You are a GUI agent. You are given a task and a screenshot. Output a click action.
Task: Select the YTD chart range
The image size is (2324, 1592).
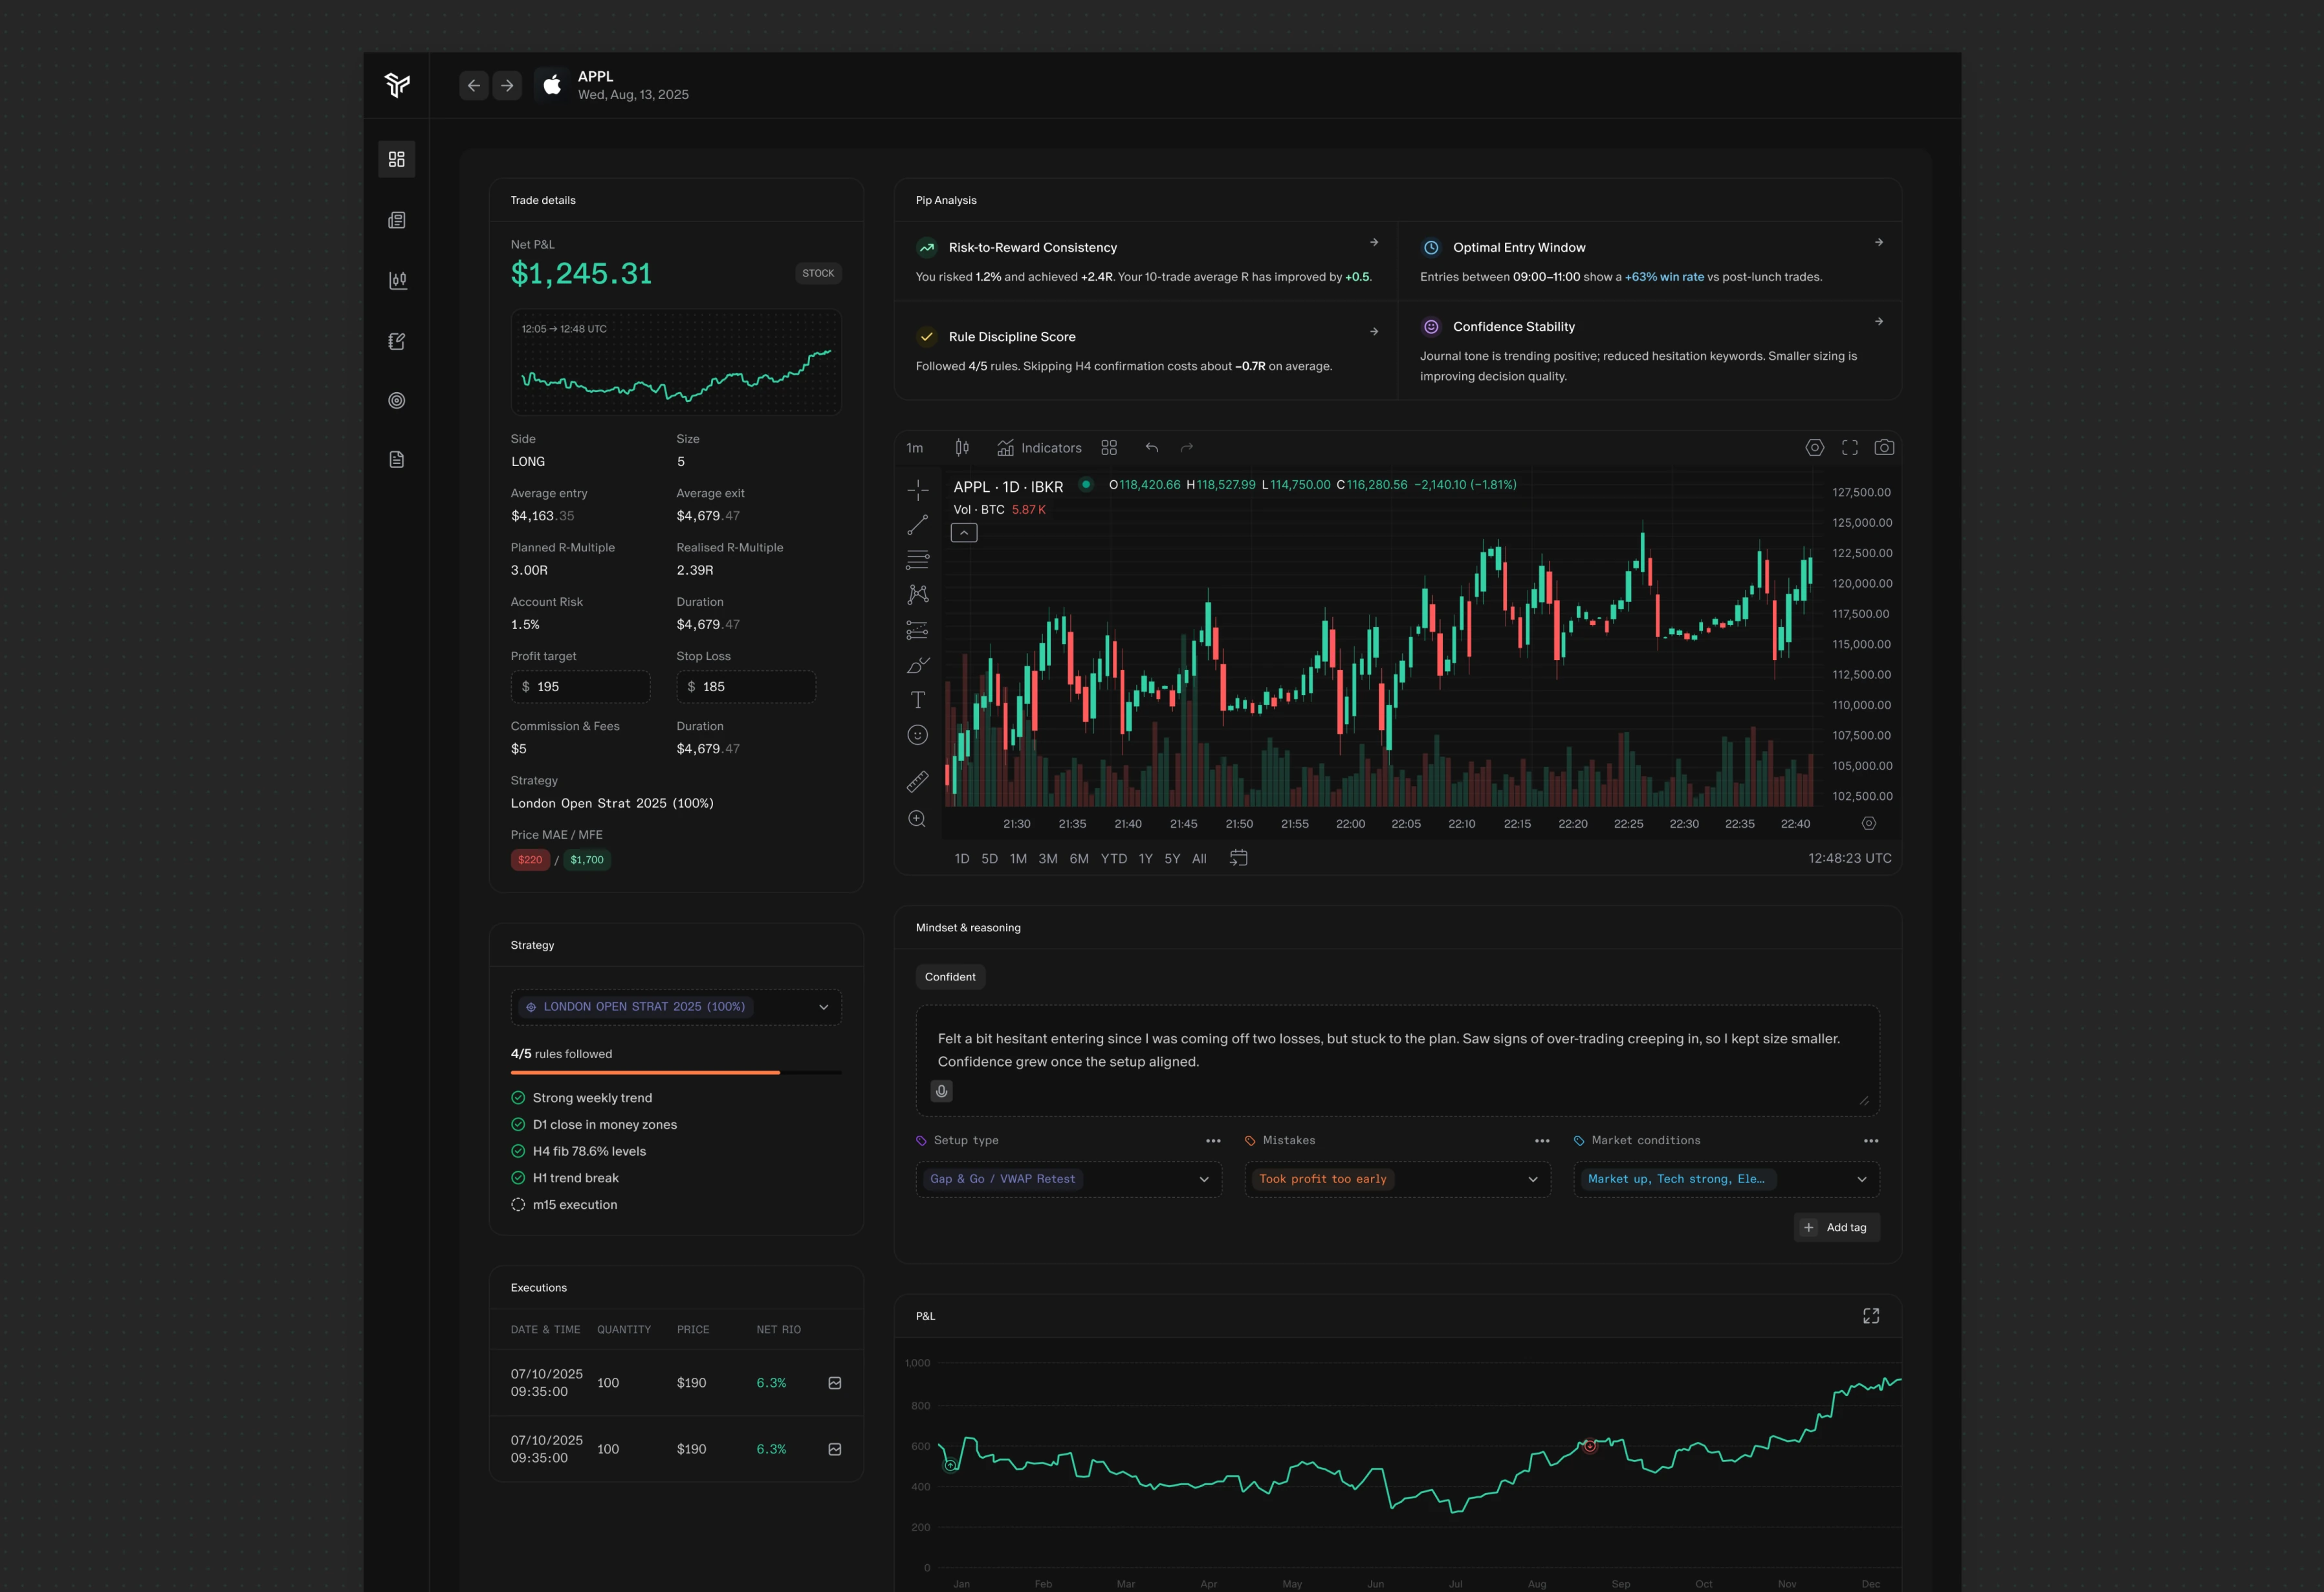click(x=1114, y=859)
